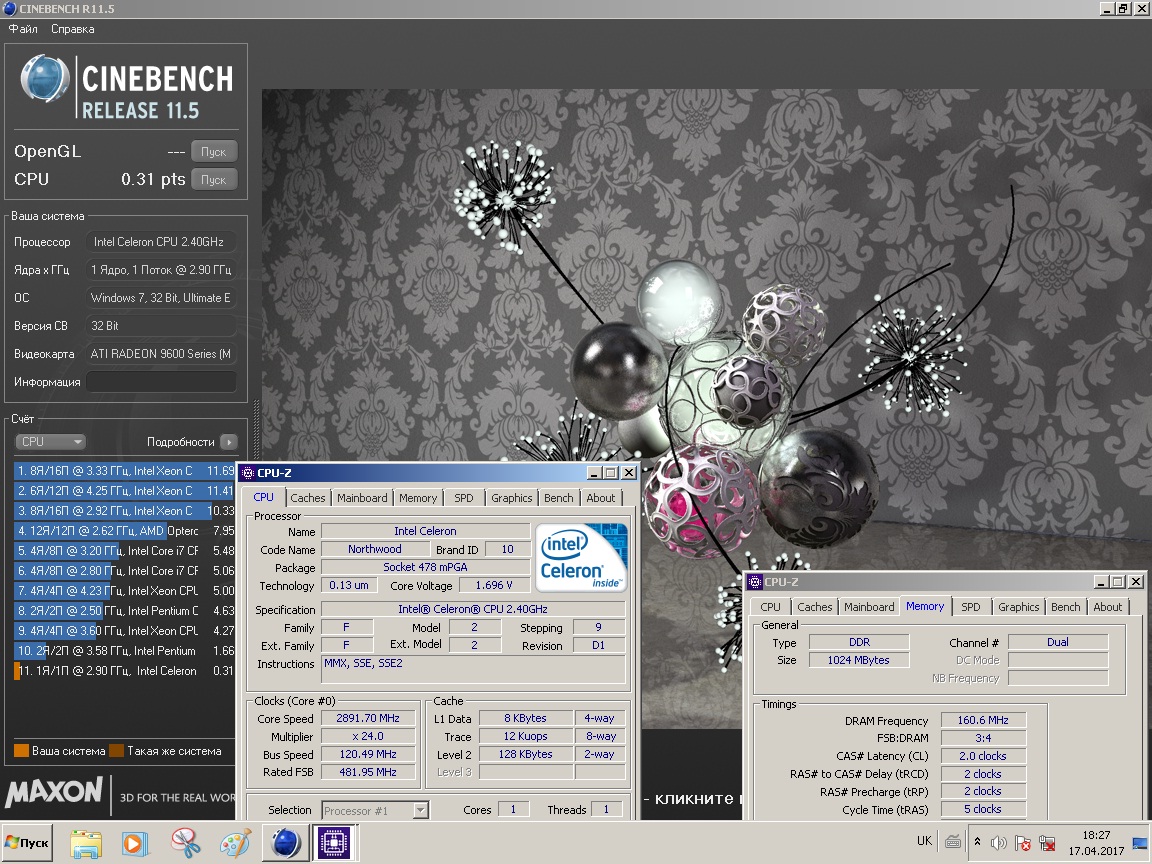Select ranking row 7 Intel Xeon 5.00
The image size is (1152, 864).
[x=124, y=591]
